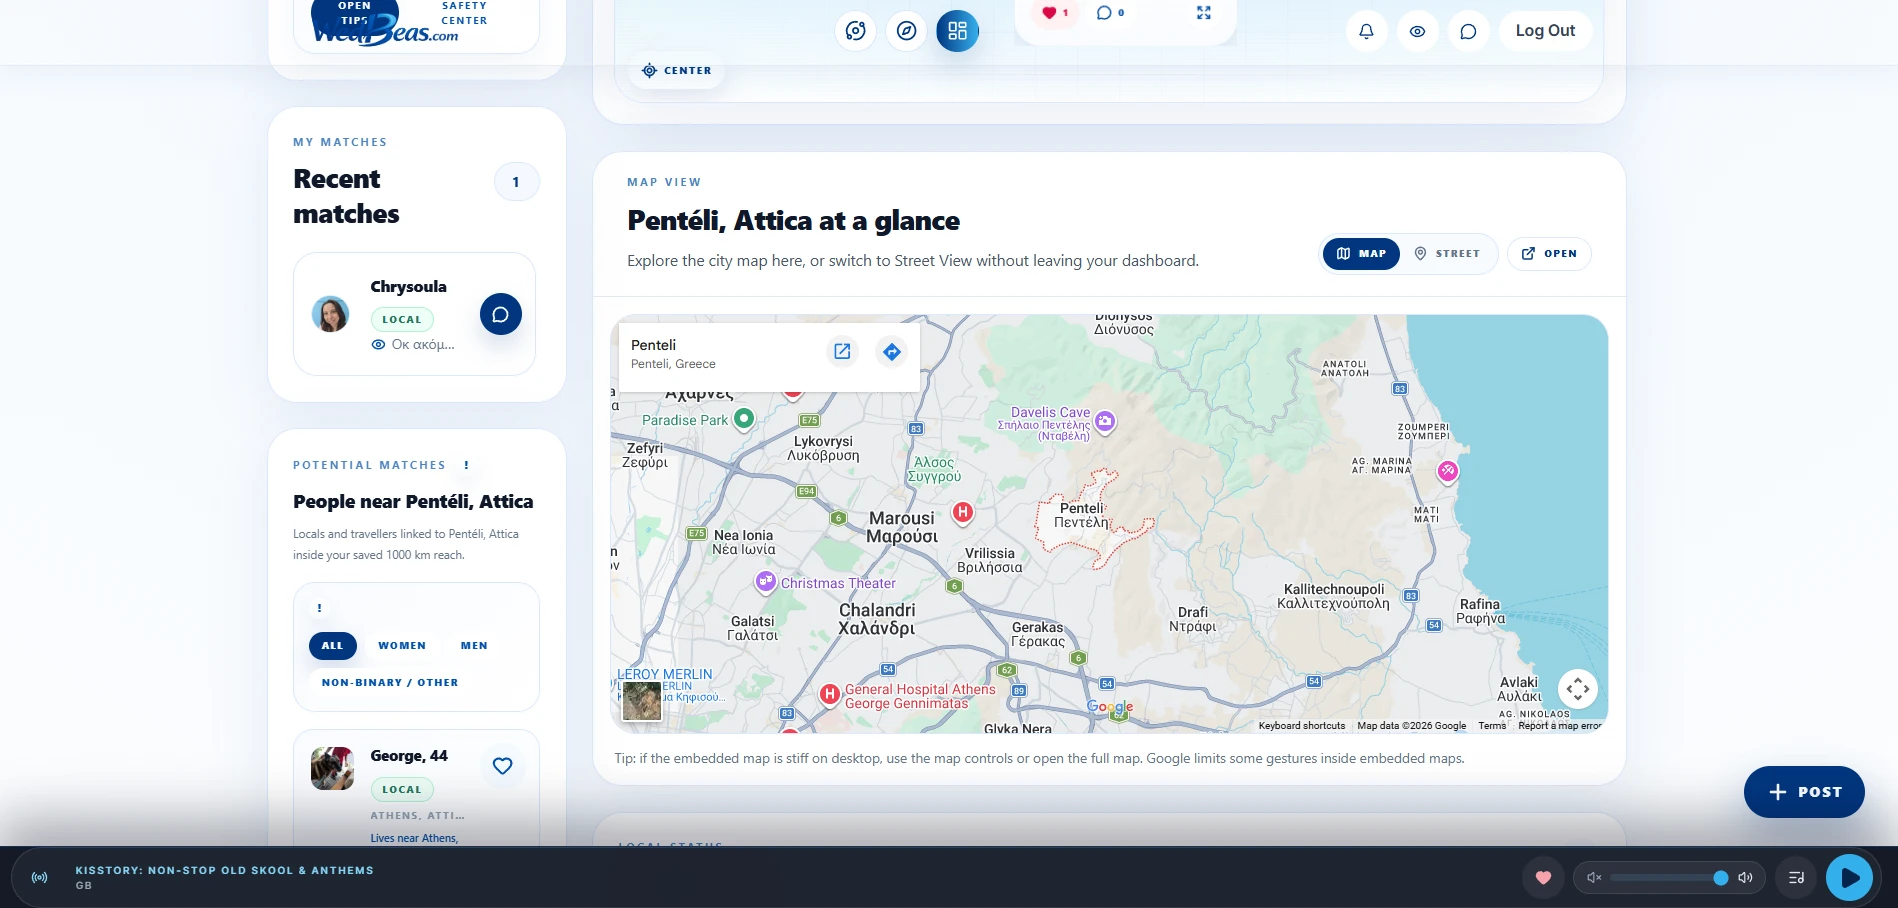Adjust the radio volume slider
This screenshot has width=1898, height=908.
click(x=1669, y=878)
